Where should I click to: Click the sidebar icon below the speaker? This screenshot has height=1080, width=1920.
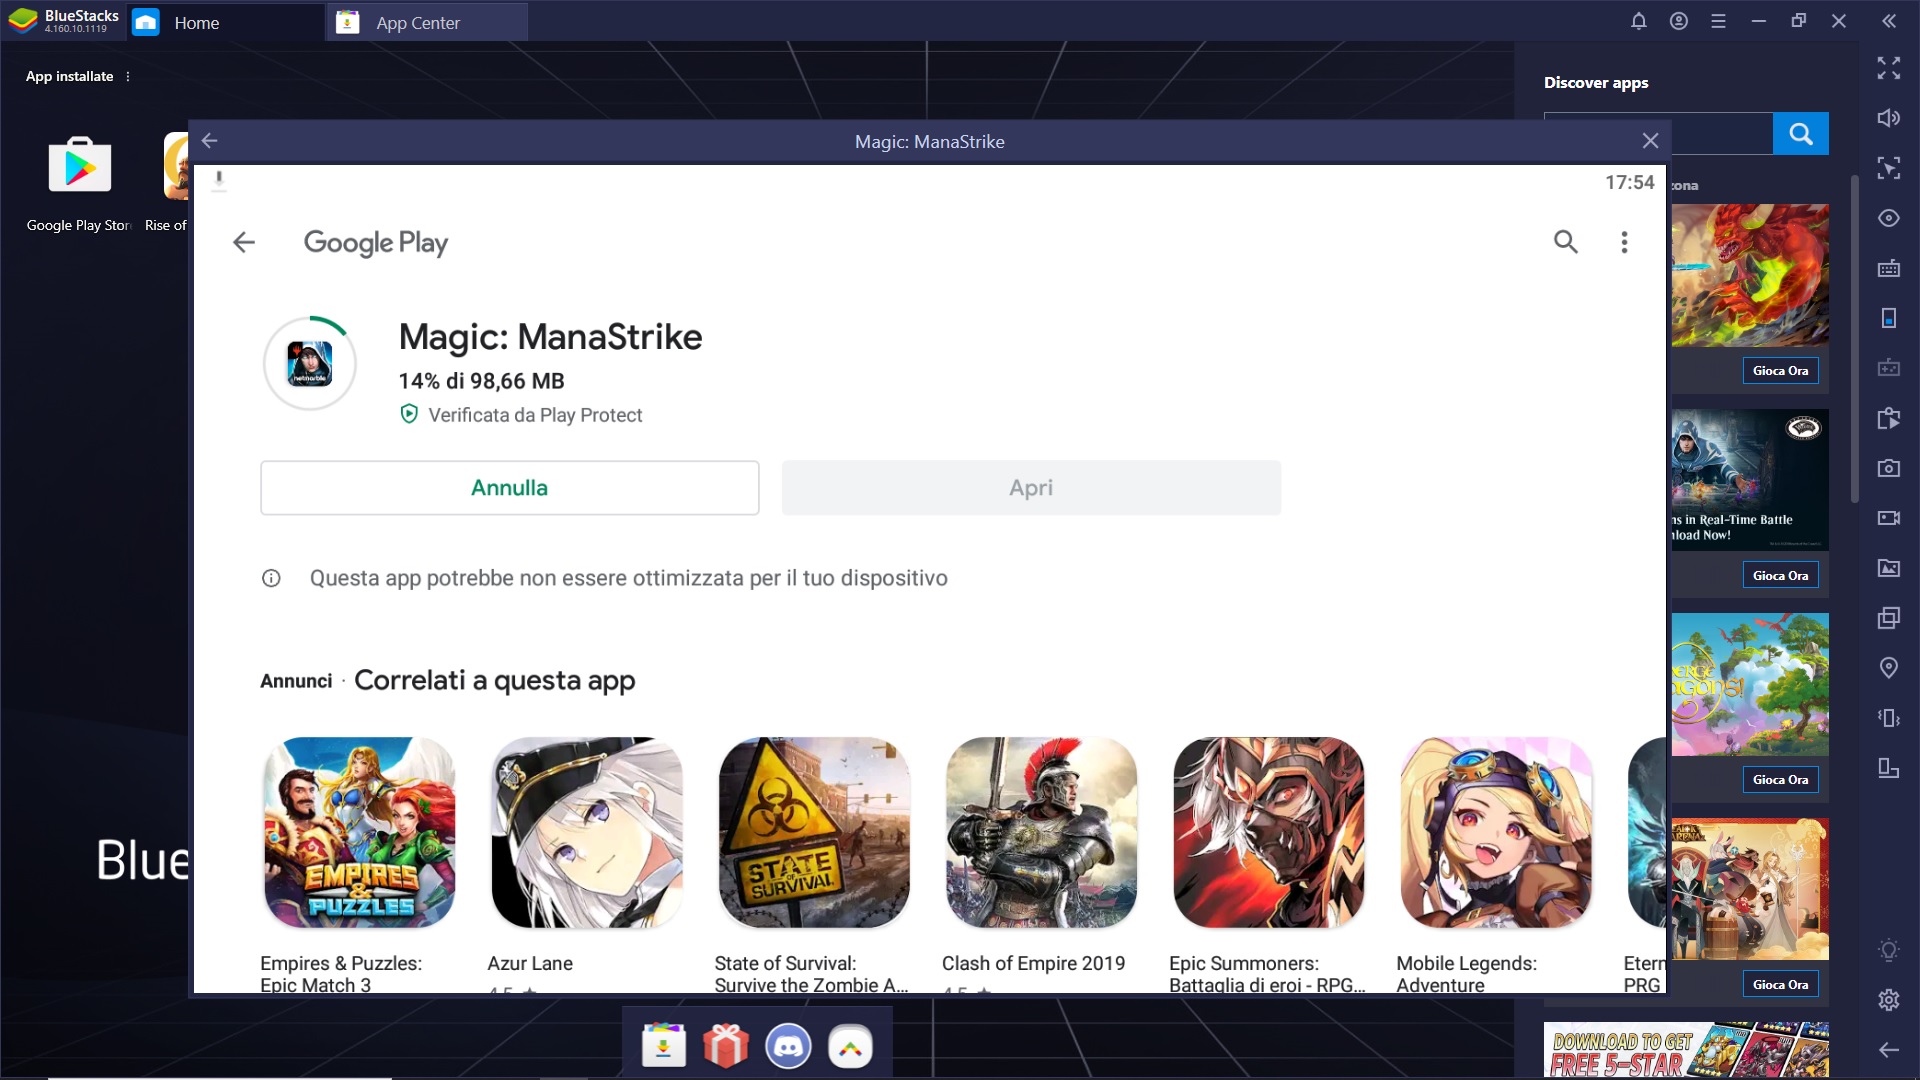1888,168
